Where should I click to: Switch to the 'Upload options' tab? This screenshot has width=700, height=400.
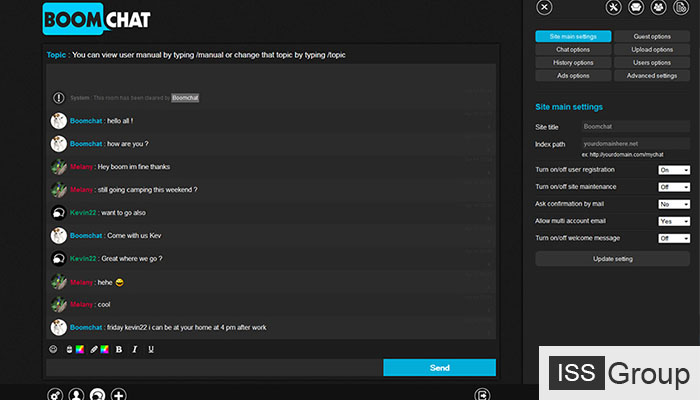[x=652, y=50]
